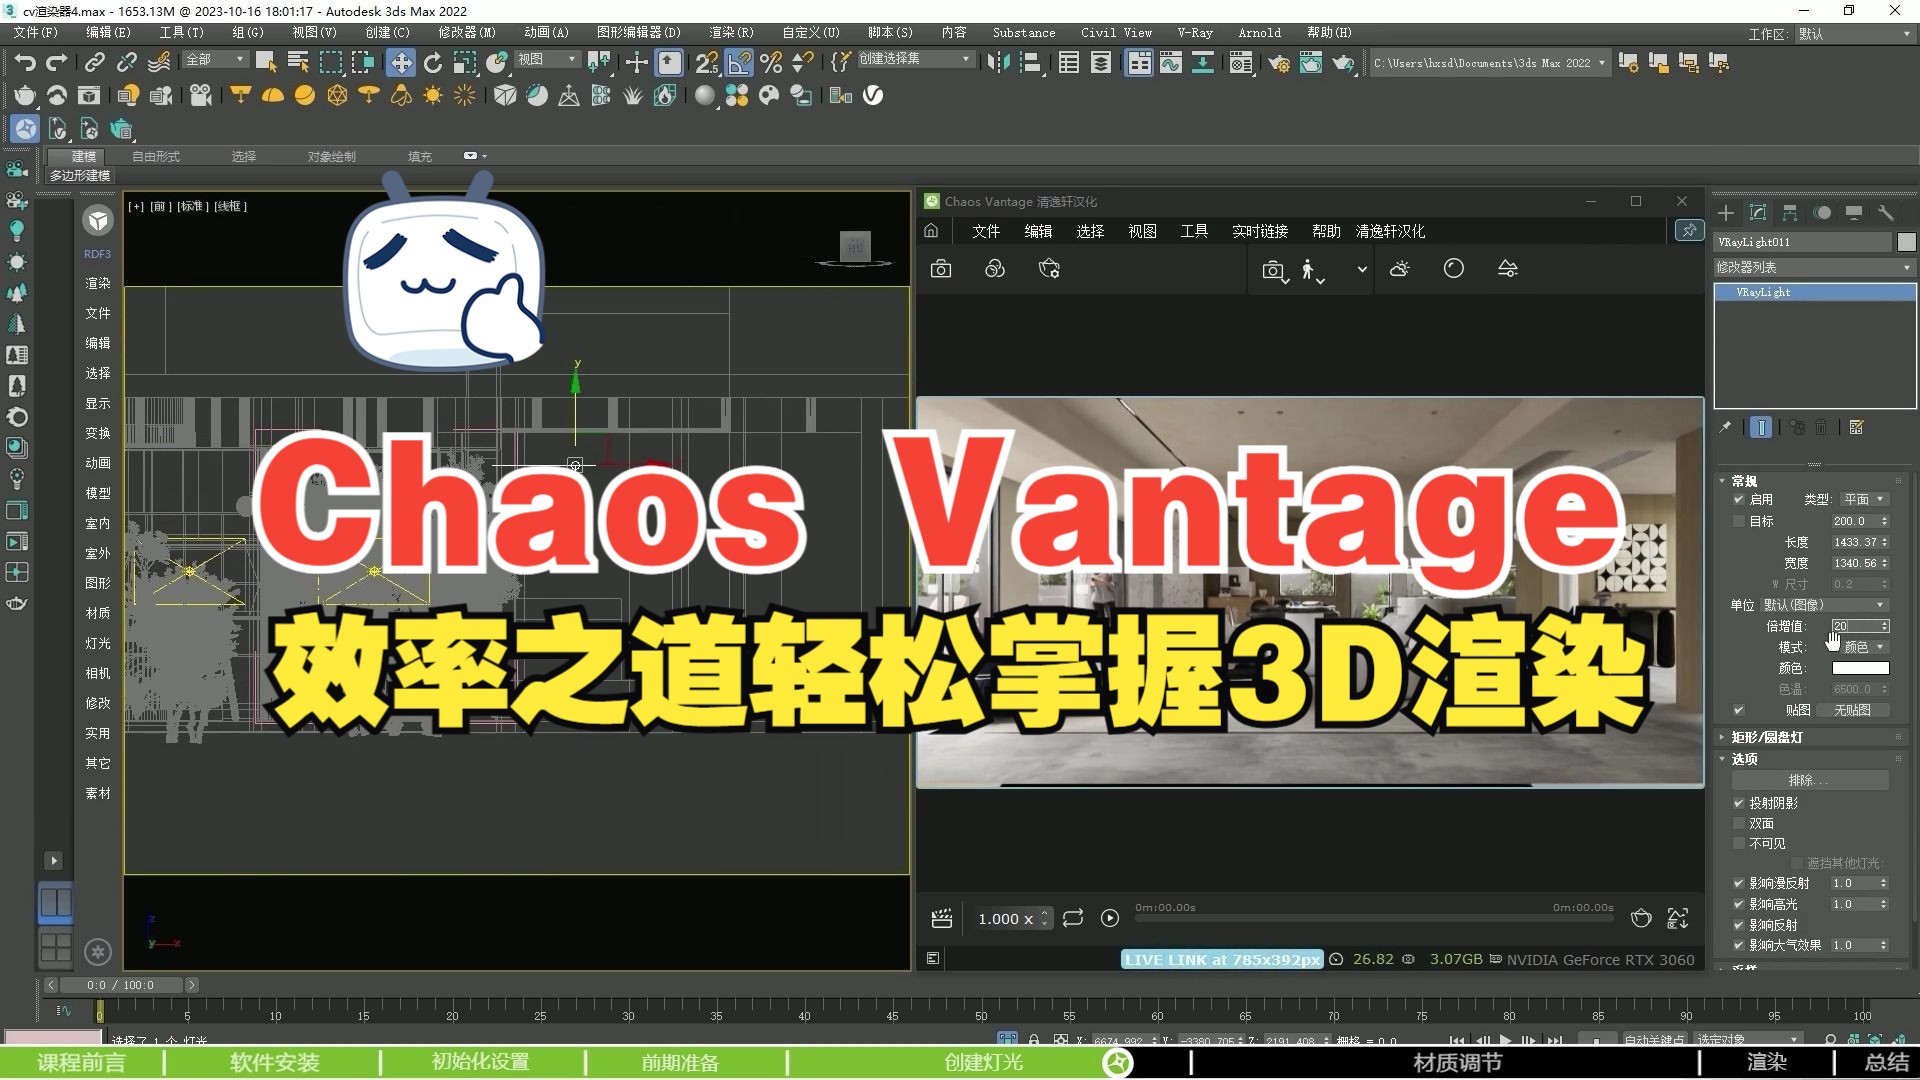Open the V-Ray menu in 3ds Max
Viewport: 1920px width, 1080px height.
[x=1194, y=32]
